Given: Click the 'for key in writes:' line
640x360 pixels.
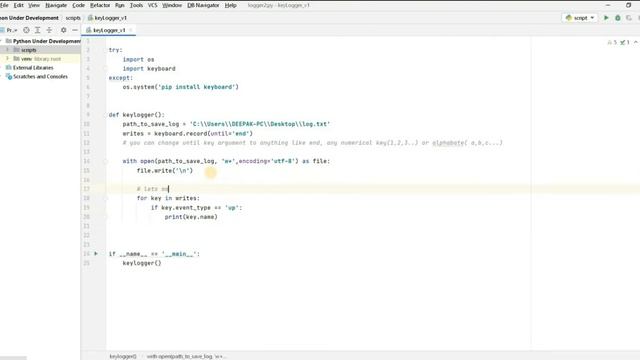Looking at the screenshot, I should pos(168,198).
